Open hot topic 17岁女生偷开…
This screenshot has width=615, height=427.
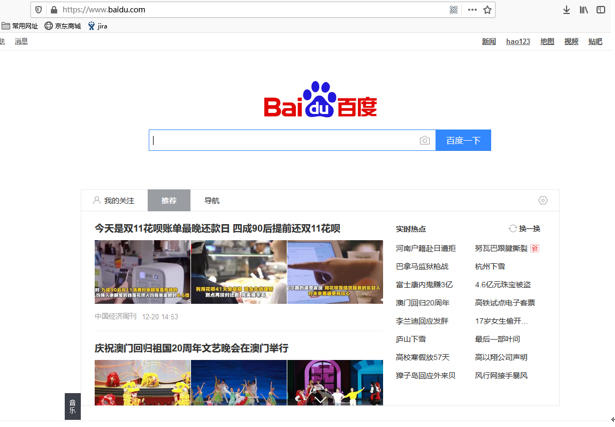click(x=501, y=321)
